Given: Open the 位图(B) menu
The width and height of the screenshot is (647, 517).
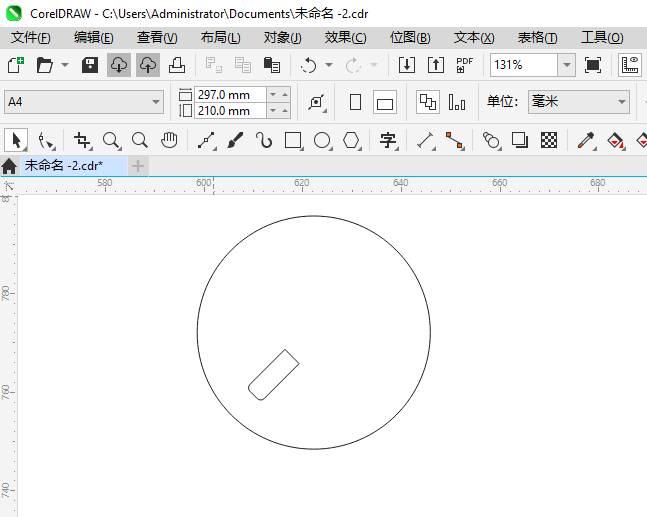Looking at the screenshot, I should (x=410, y=38).
